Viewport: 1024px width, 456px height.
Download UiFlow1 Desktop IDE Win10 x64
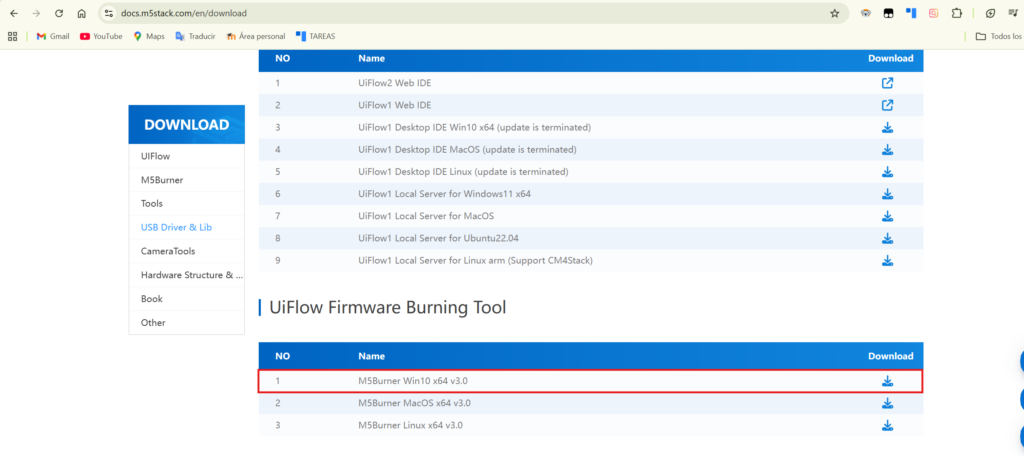point(886,128)
